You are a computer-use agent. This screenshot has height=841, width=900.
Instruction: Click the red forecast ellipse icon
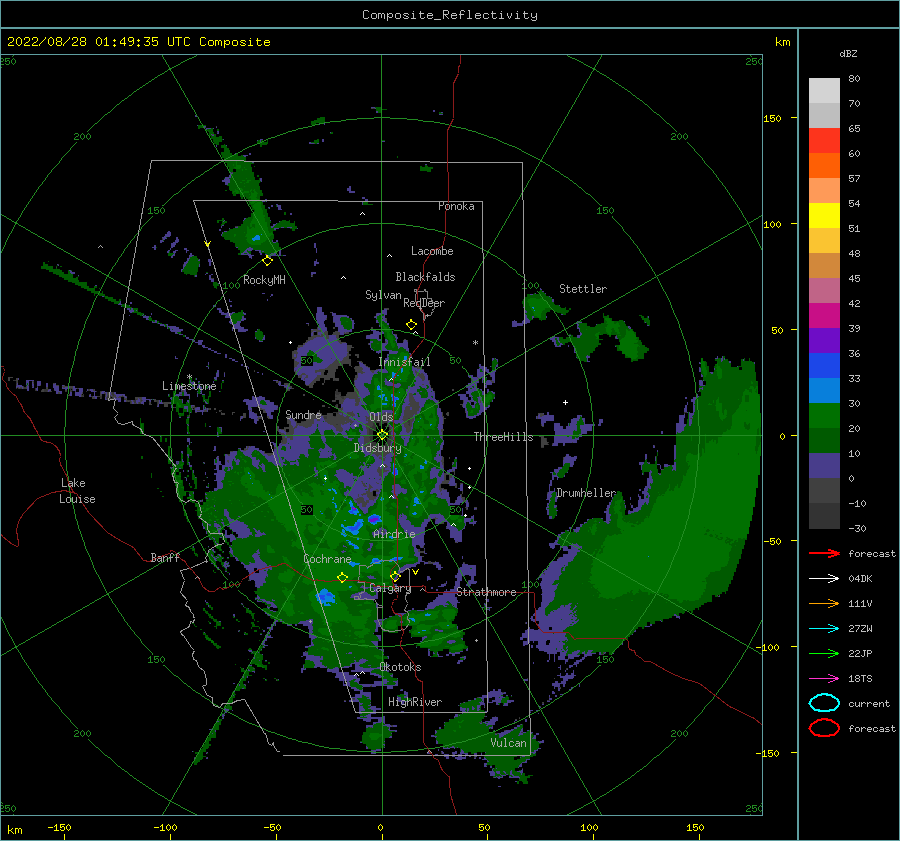coord(824,728)
